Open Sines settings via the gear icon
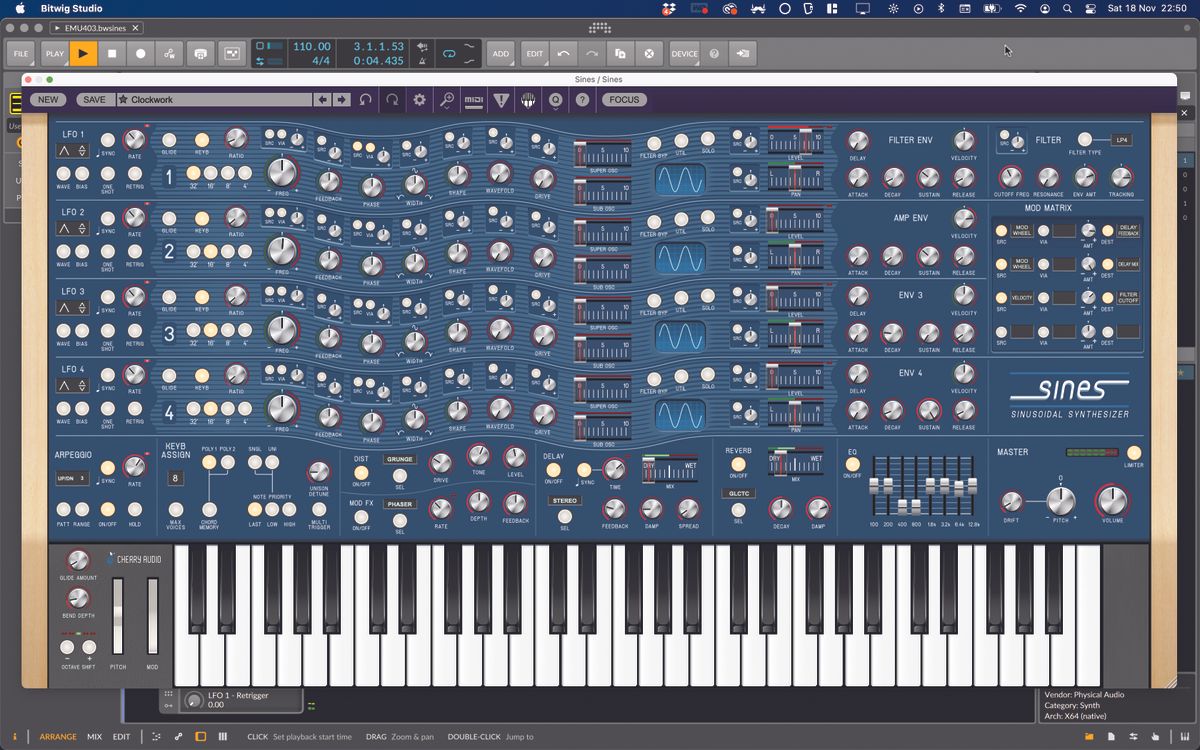 coord(420,100)
